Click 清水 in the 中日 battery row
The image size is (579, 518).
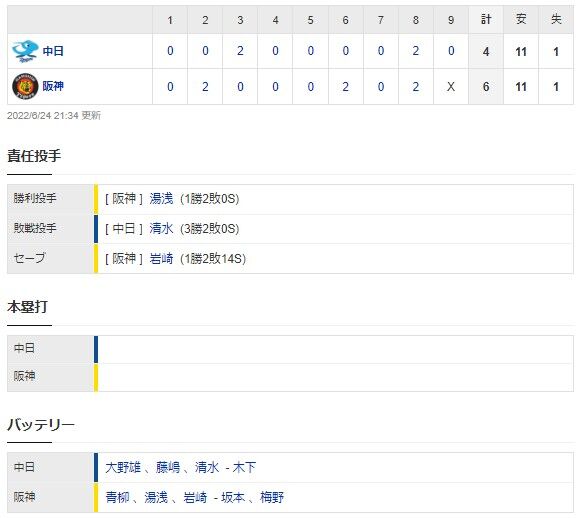(x=207, y=468)
